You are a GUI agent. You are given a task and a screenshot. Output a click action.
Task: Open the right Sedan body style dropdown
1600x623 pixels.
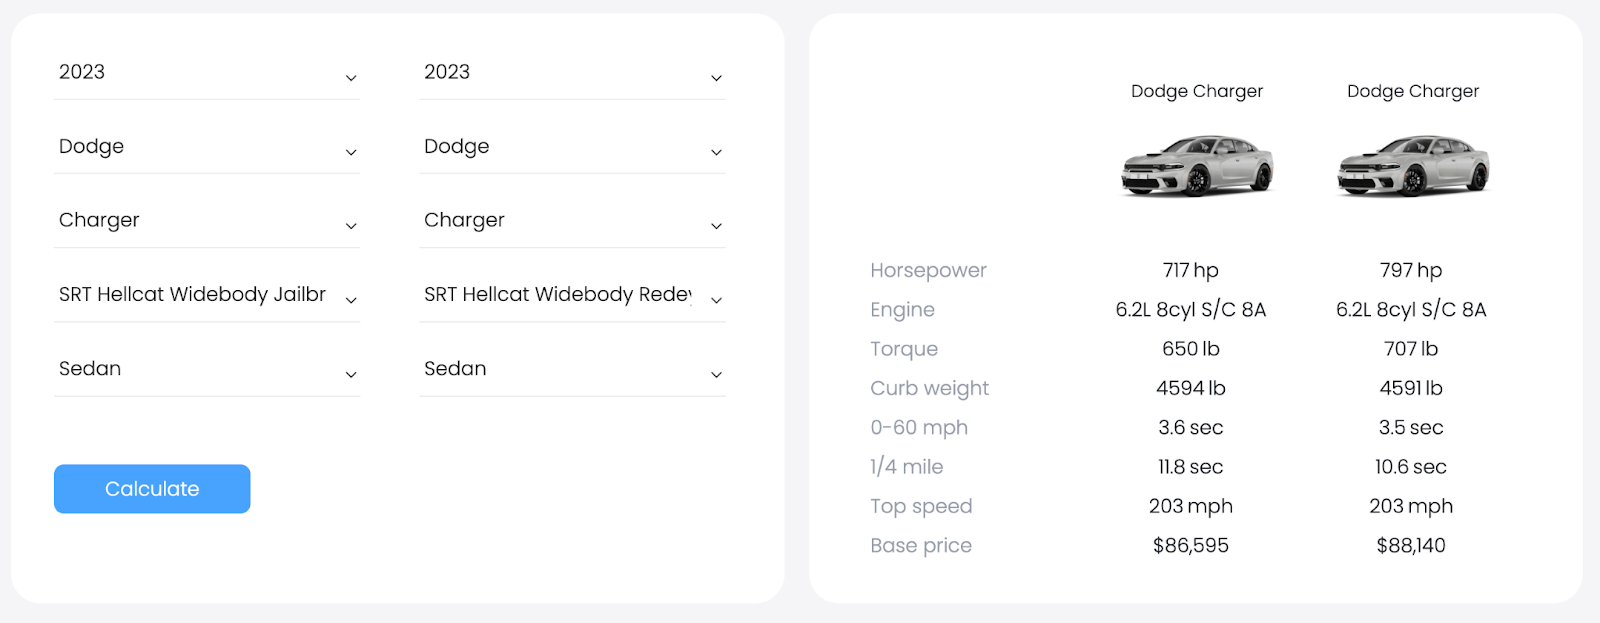click(x=571, y=369)
